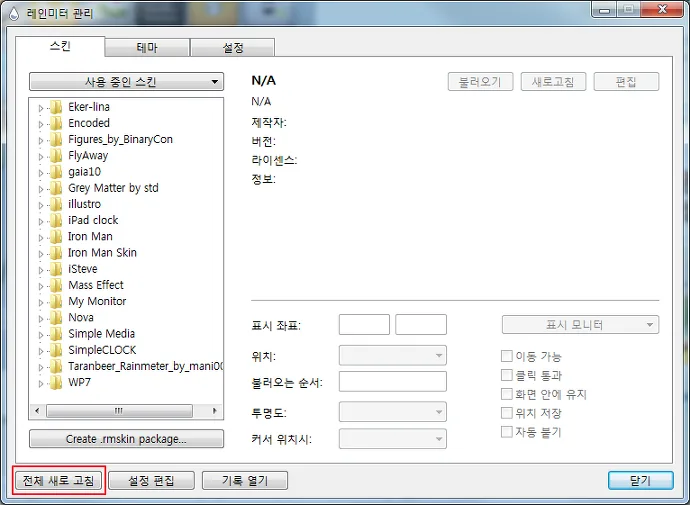Click the 닫기 button
690x505 pixels.
[x=641, y=480]
